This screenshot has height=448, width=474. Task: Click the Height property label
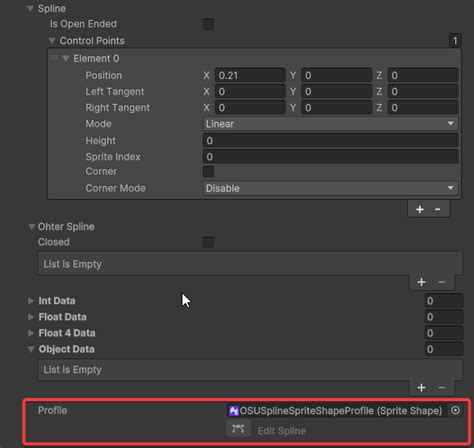click(x=100, y=141)
